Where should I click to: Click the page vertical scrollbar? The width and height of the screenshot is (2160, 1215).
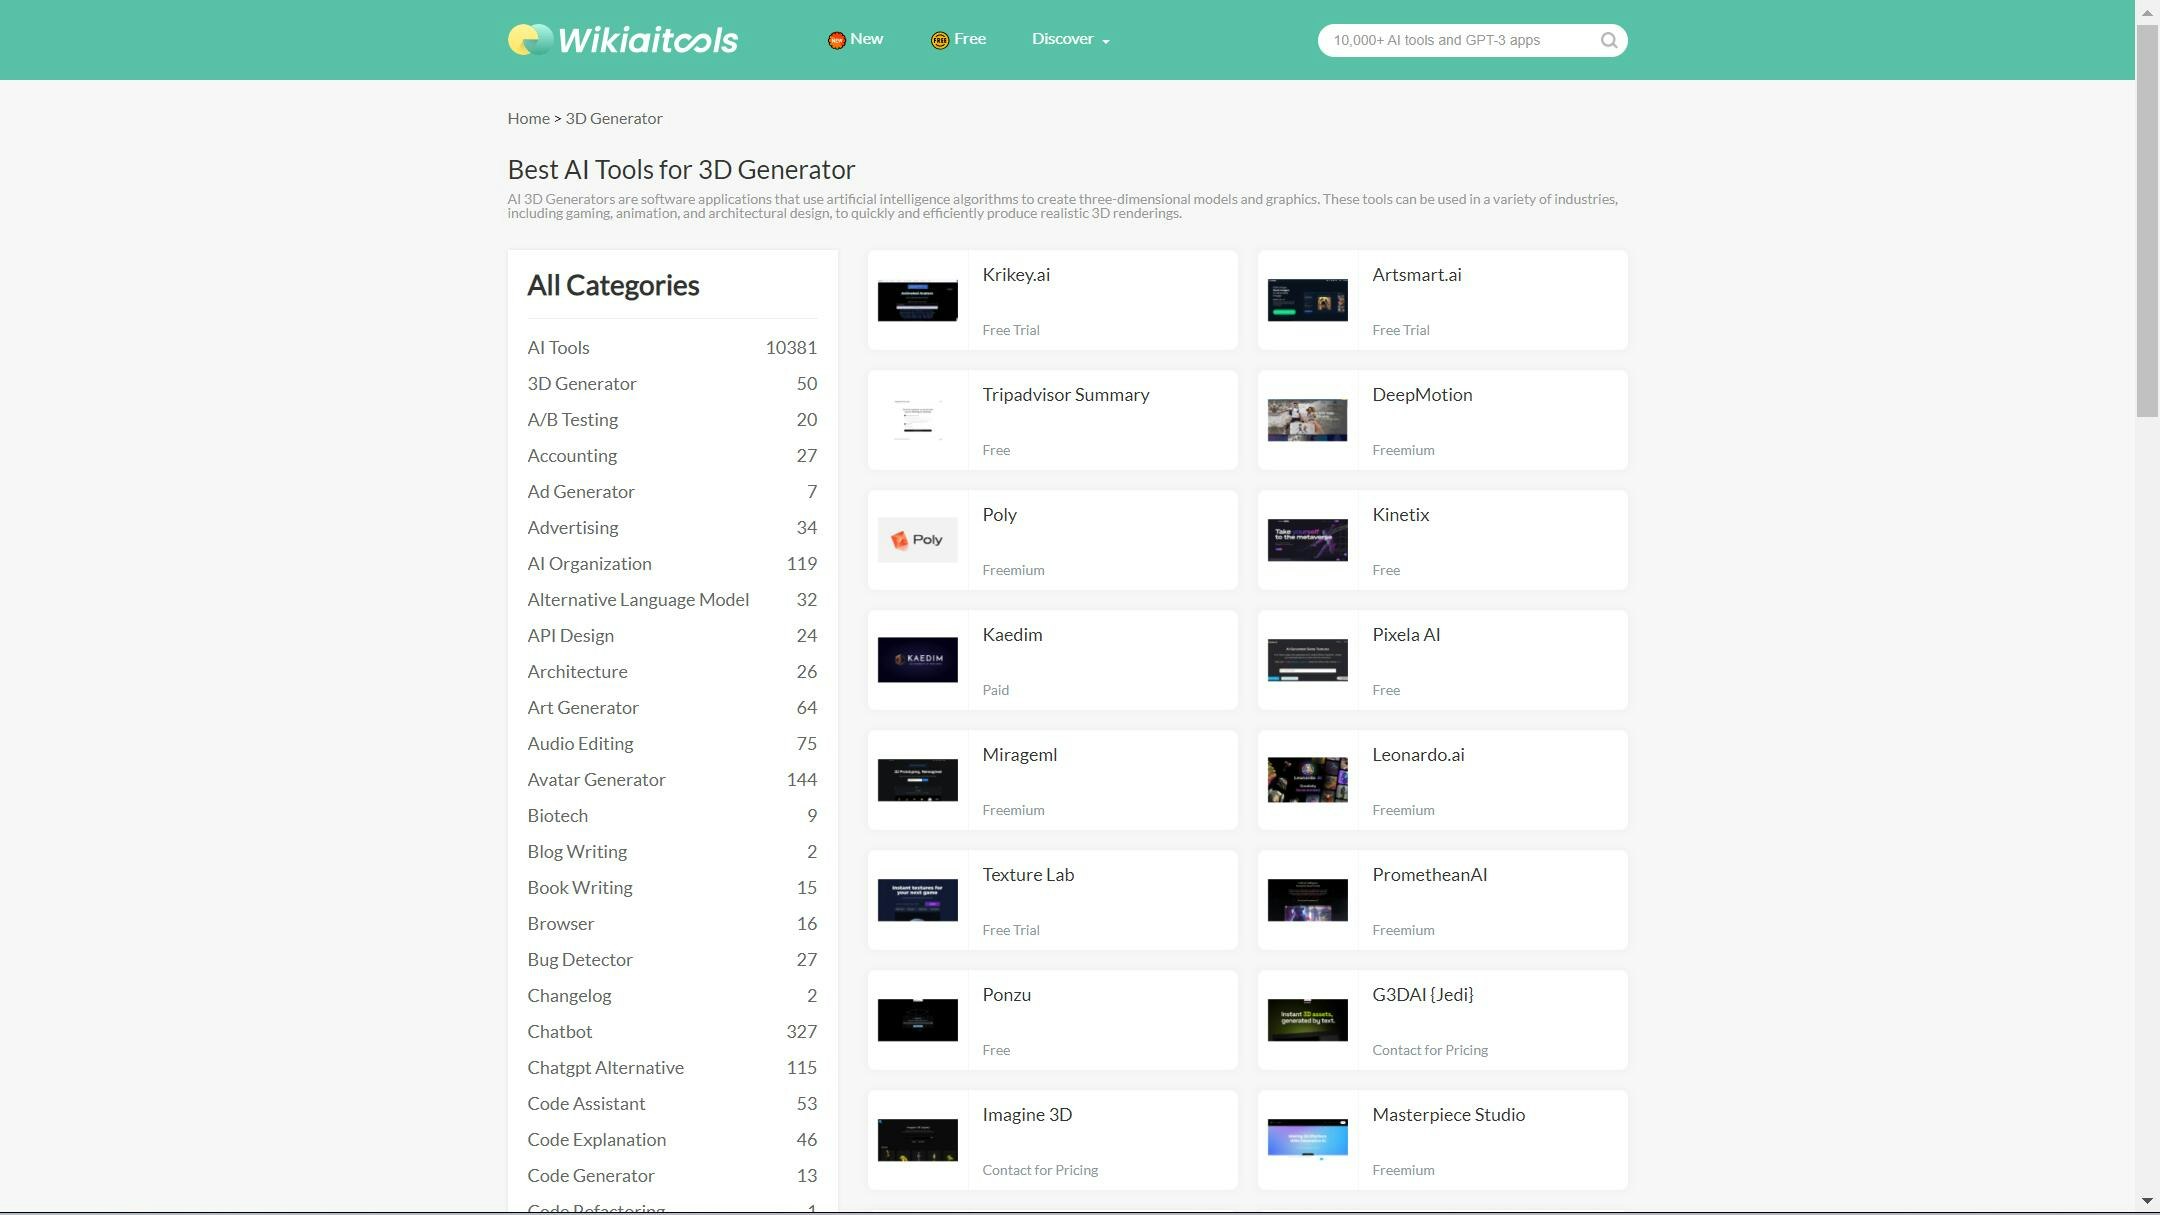coord(2147,220)
